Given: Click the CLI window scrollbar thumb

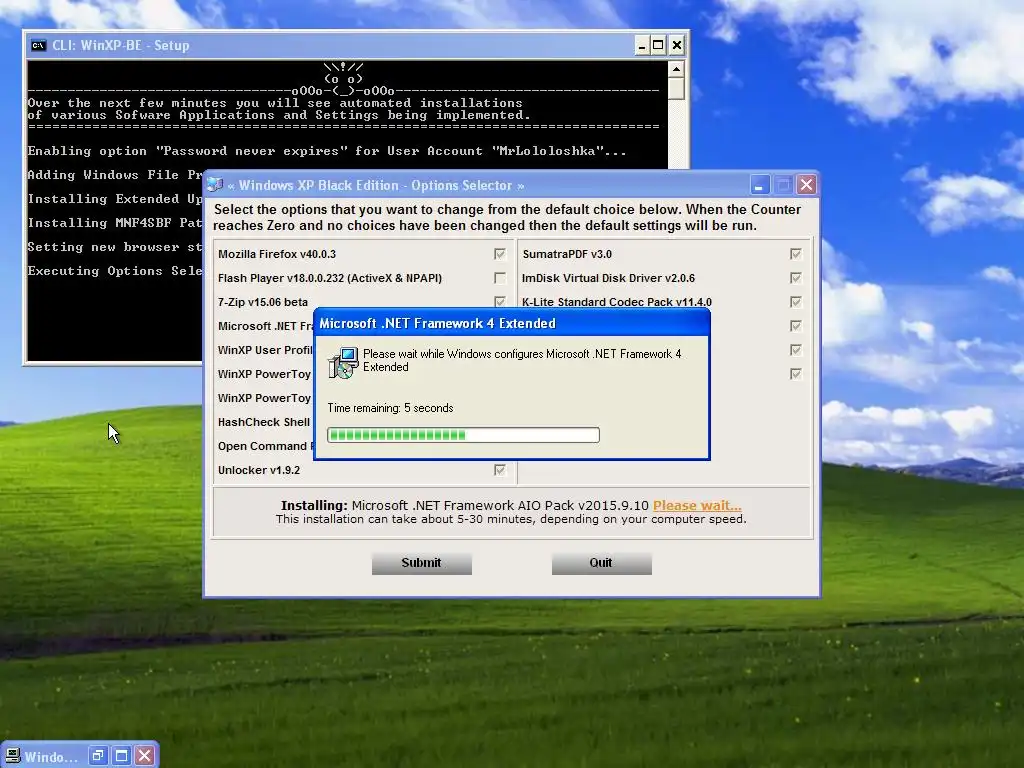Looking at the screenshot, I should tap(677, 88).
